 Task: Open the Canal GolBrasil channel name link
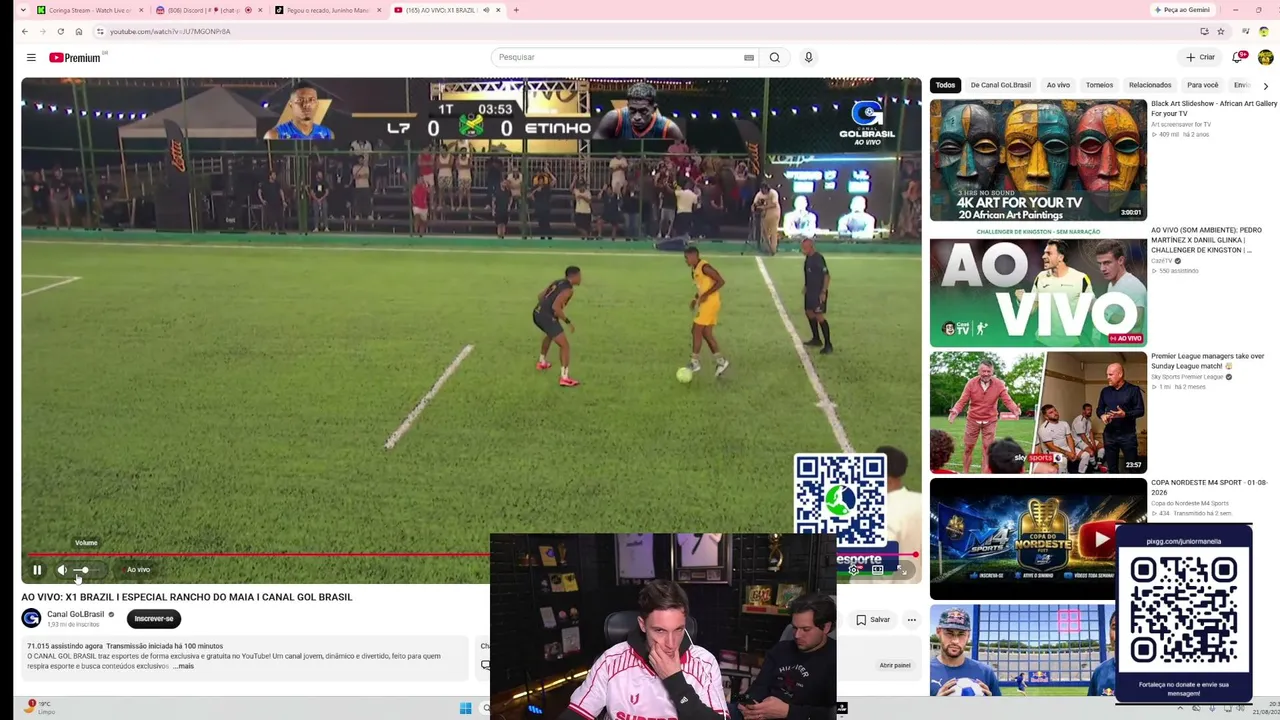(76, 614)
